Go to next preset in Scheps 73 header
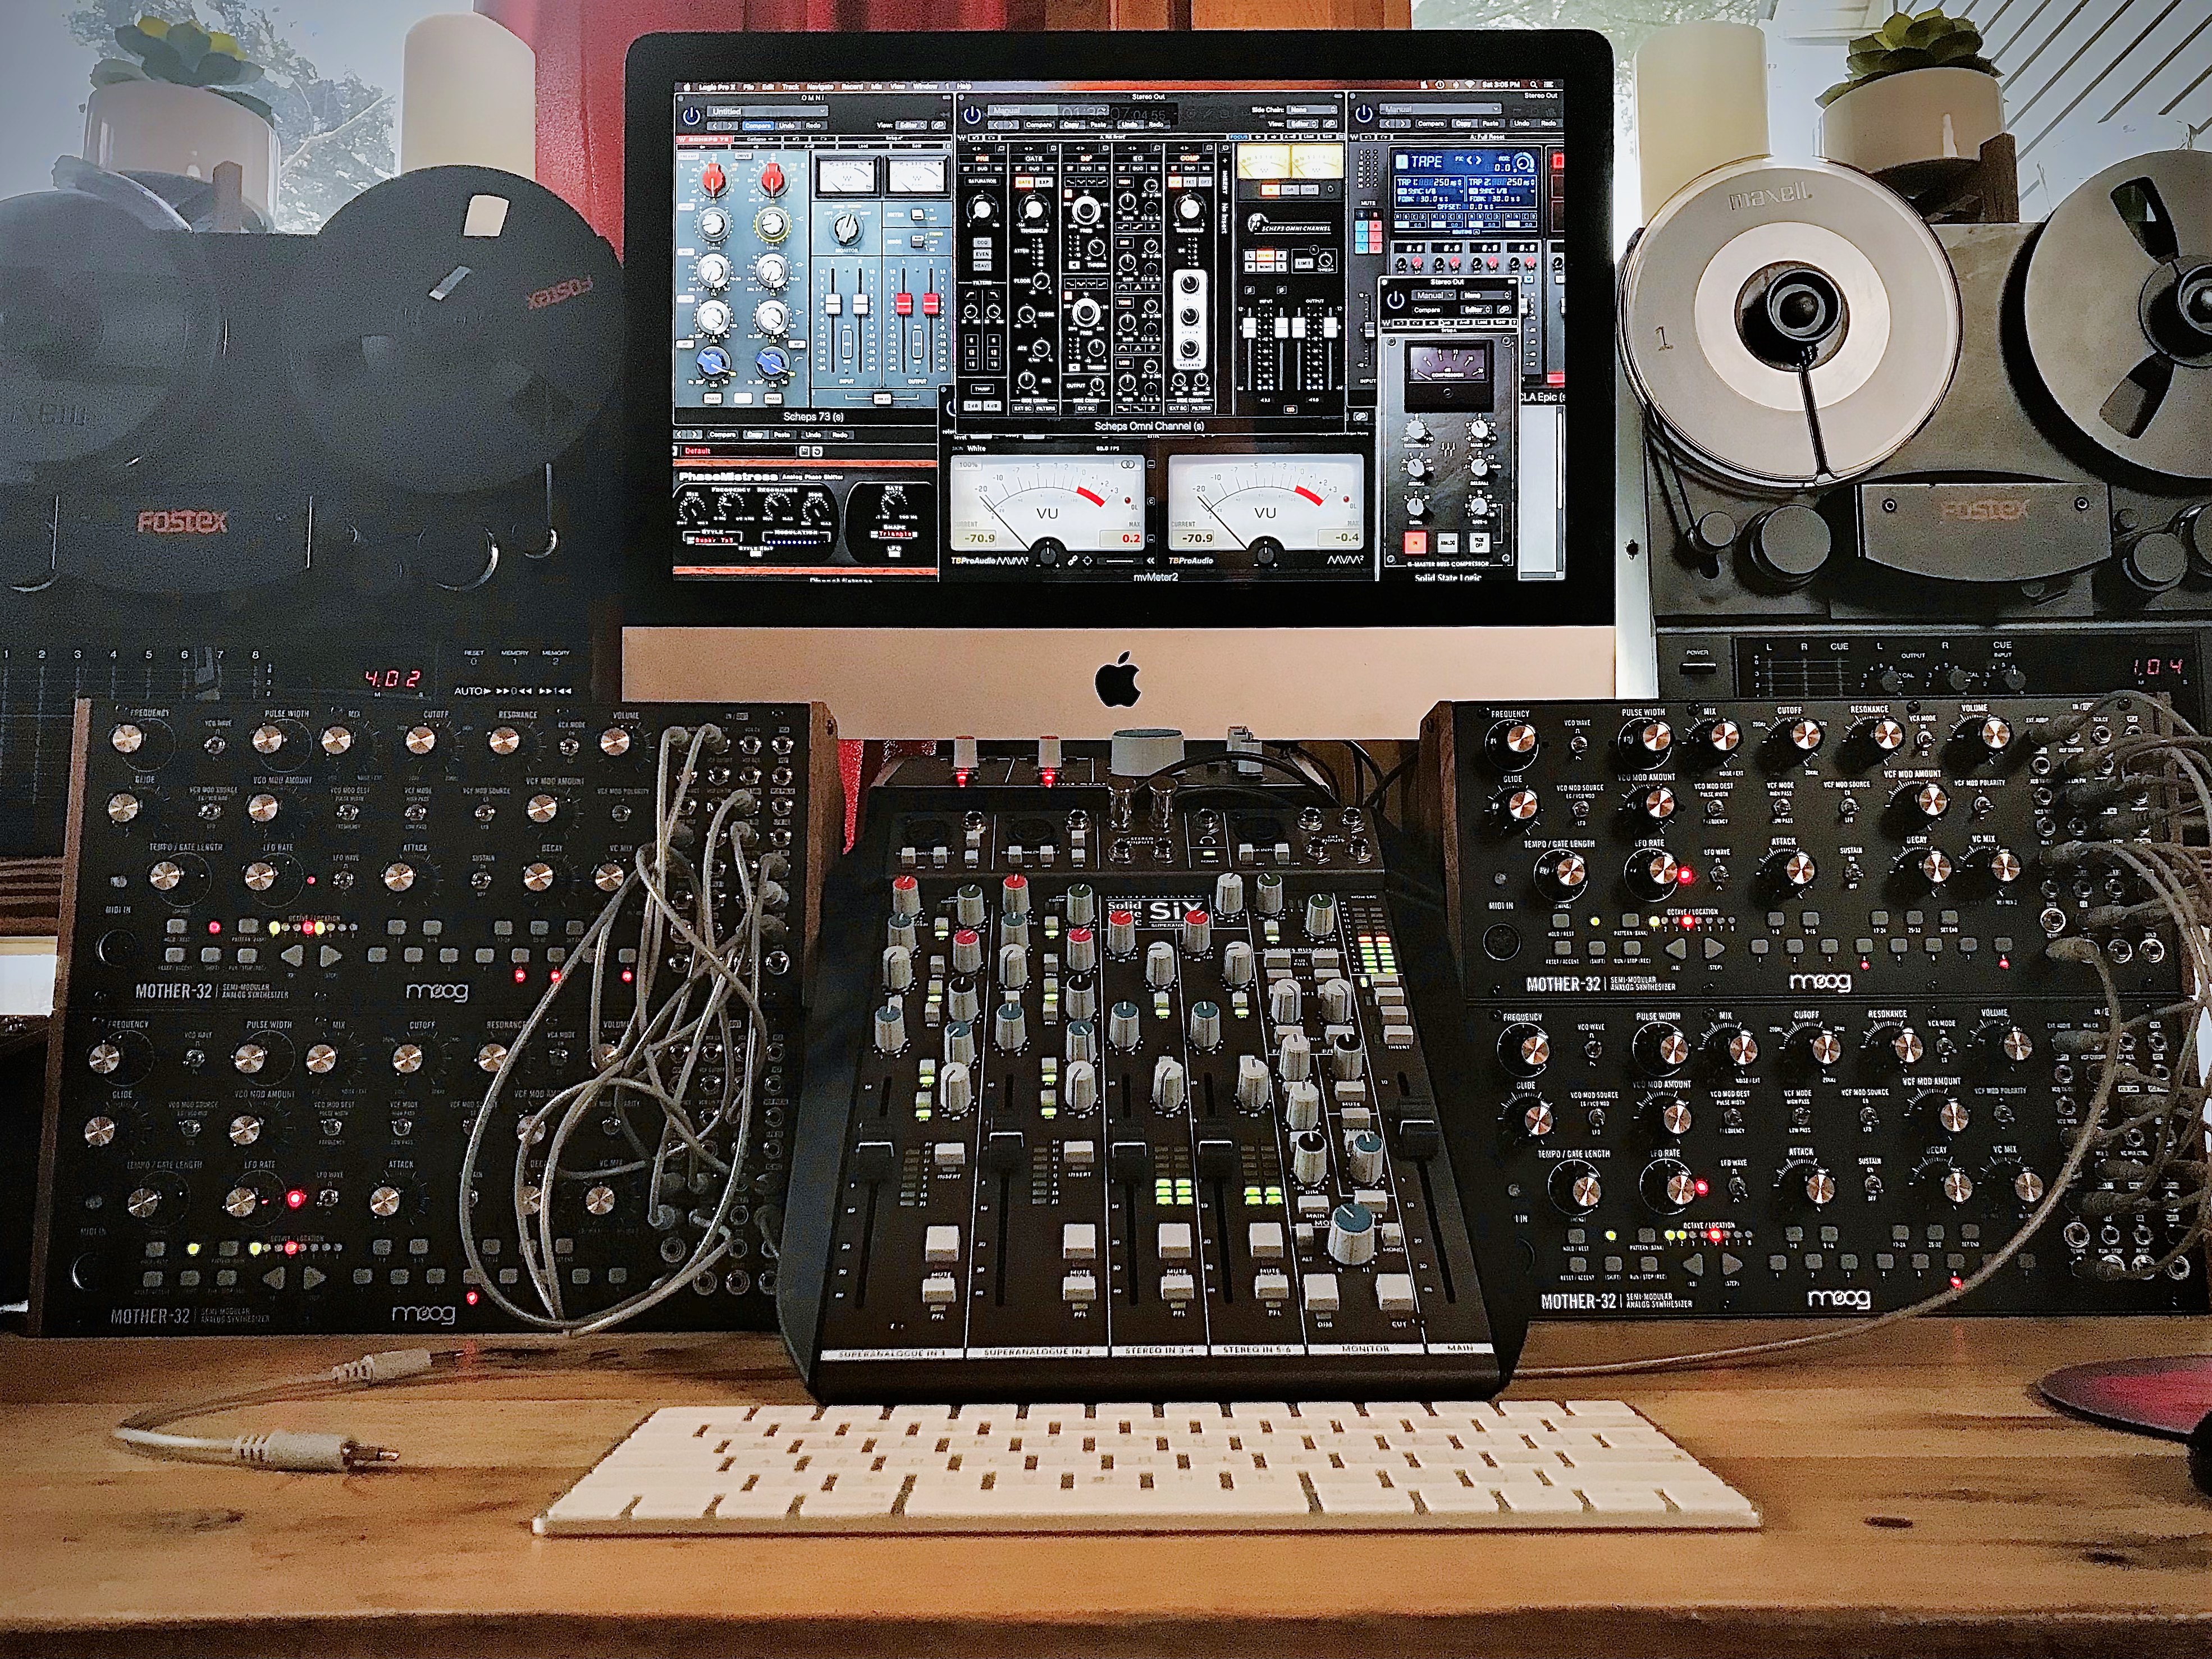This screenshot has height=1659, width=2212. point(730,126)
